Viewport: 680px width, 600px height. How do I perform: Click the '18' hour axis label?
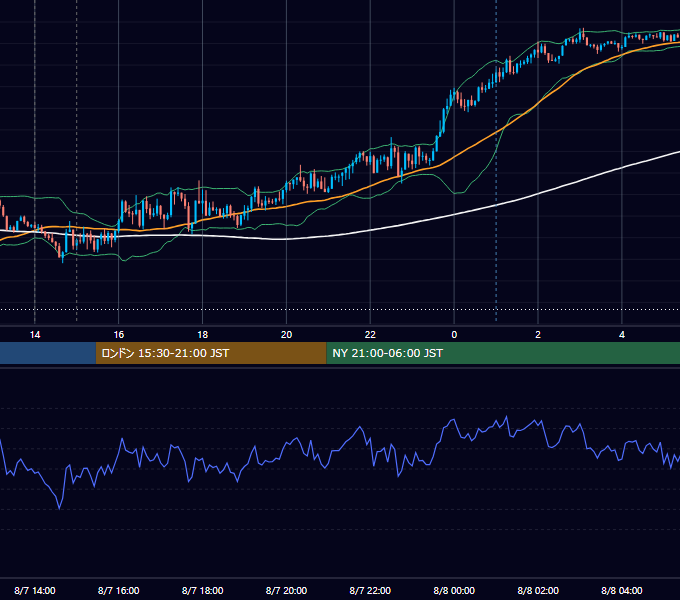[x=203, y=335]
